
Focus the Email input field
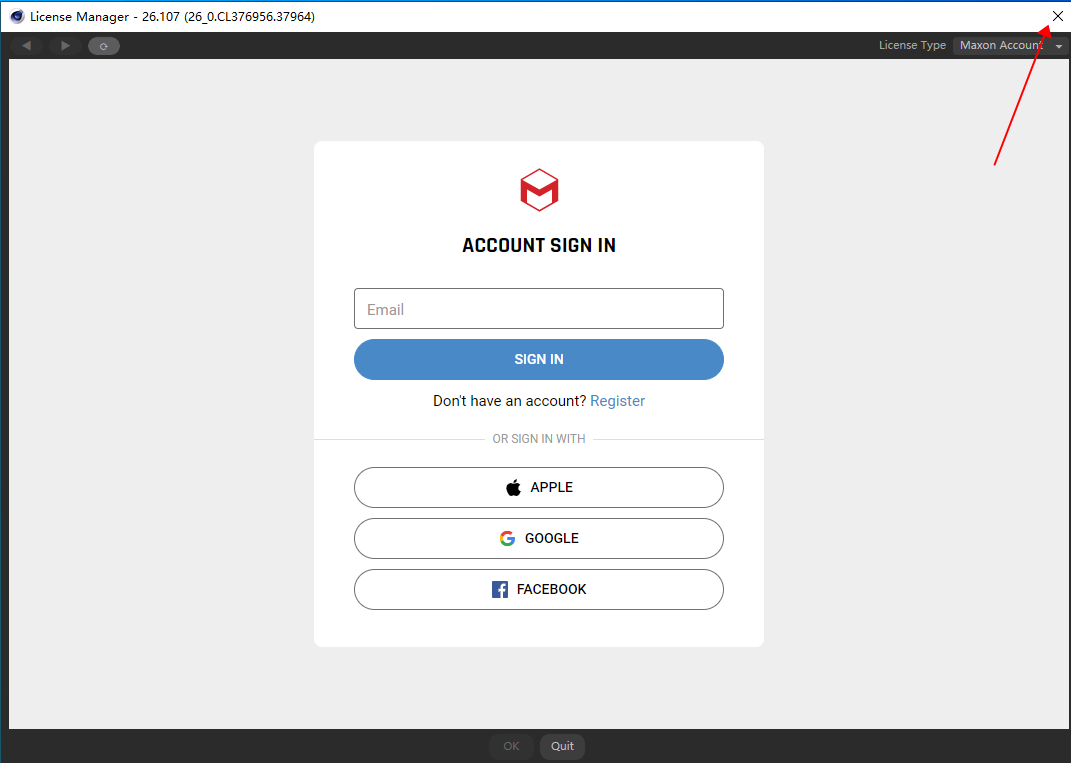538,309
